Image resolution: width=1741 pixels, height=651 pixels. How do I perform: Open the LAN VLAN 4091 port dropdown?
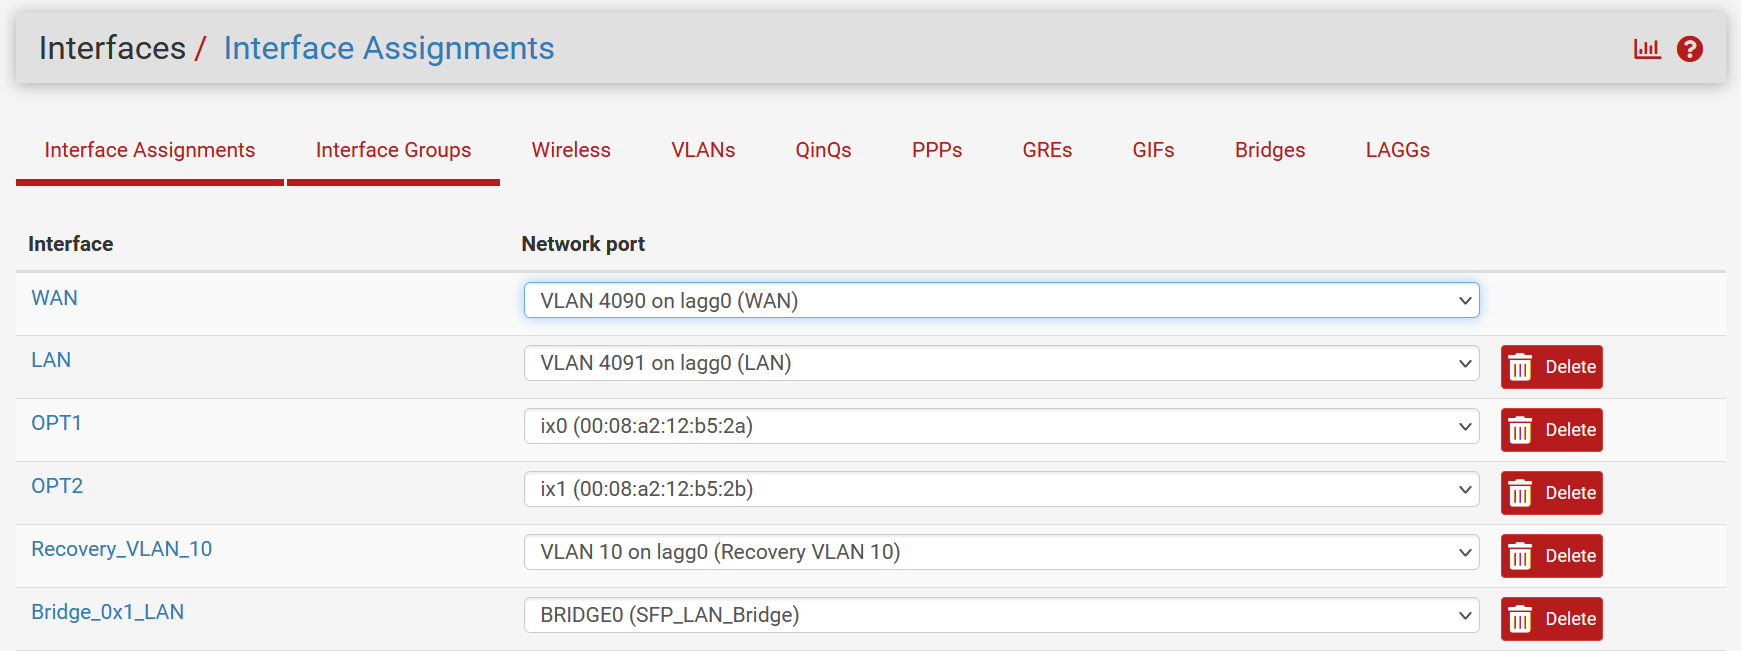tap(1001, 363)
